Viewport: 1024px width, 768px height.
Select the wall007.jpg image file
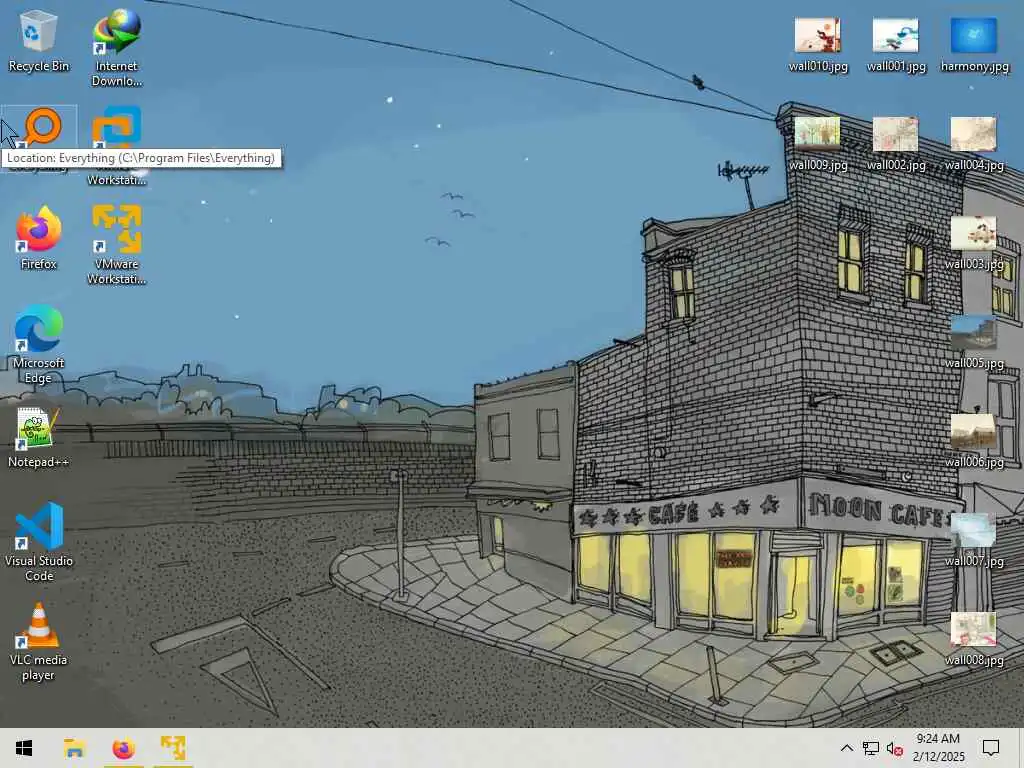coord(974,541)
